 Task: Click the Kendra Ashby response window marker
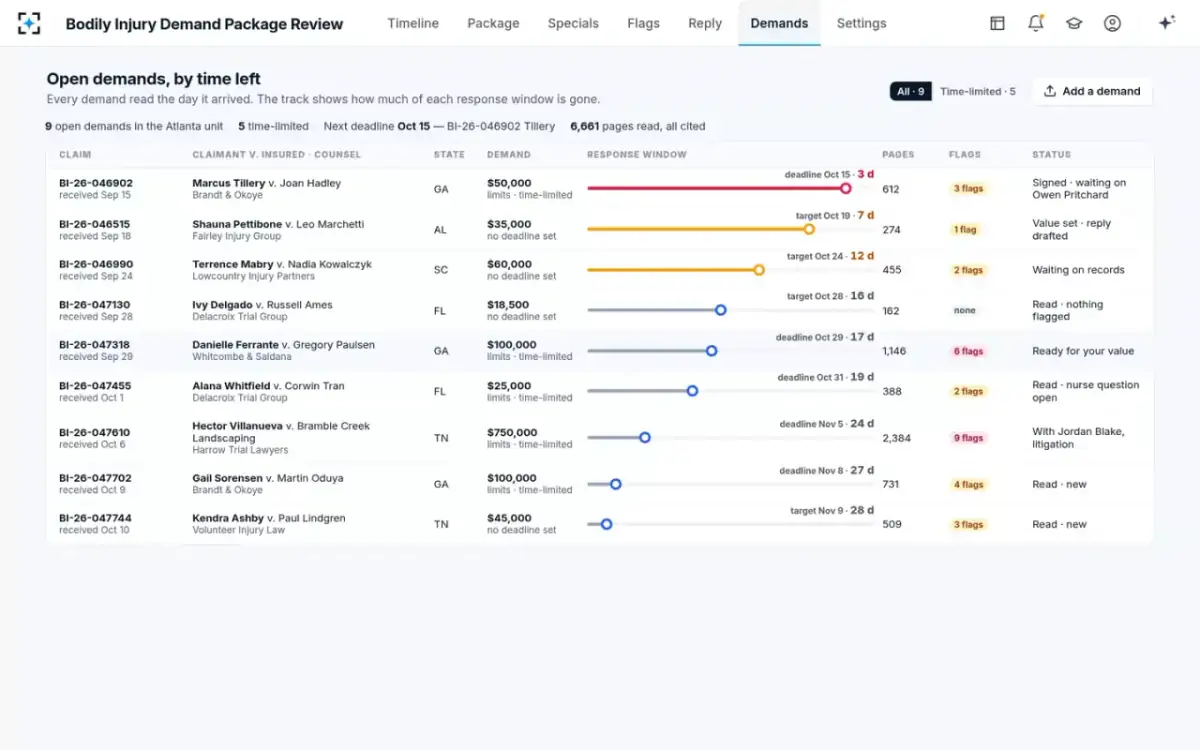(606, 524)
